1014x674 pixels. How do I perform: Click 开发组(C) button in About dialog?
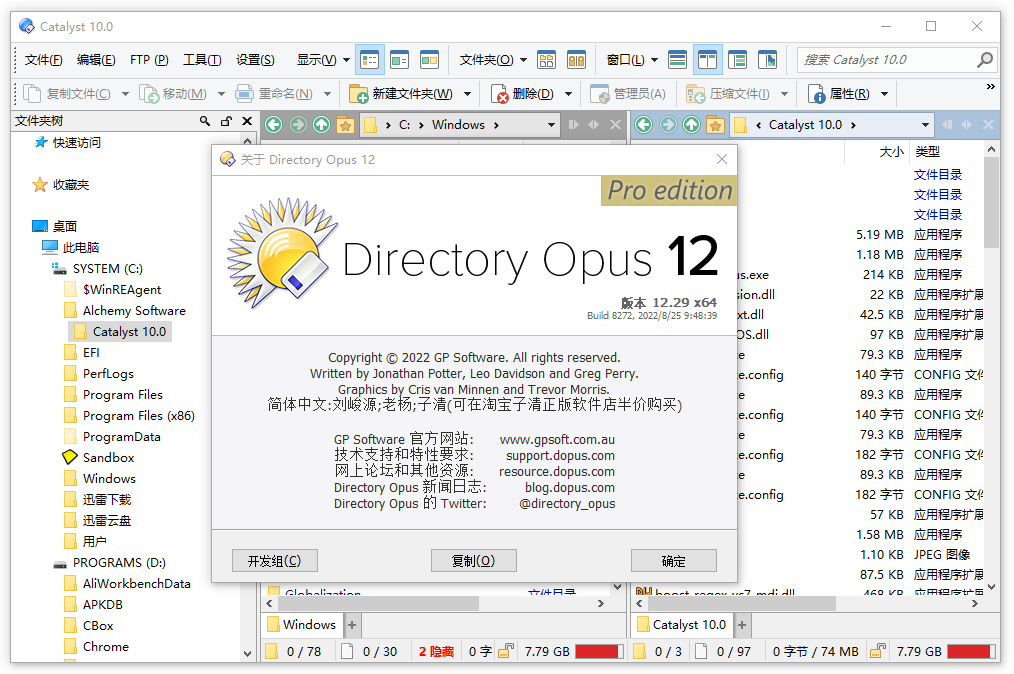click(275, 561)
